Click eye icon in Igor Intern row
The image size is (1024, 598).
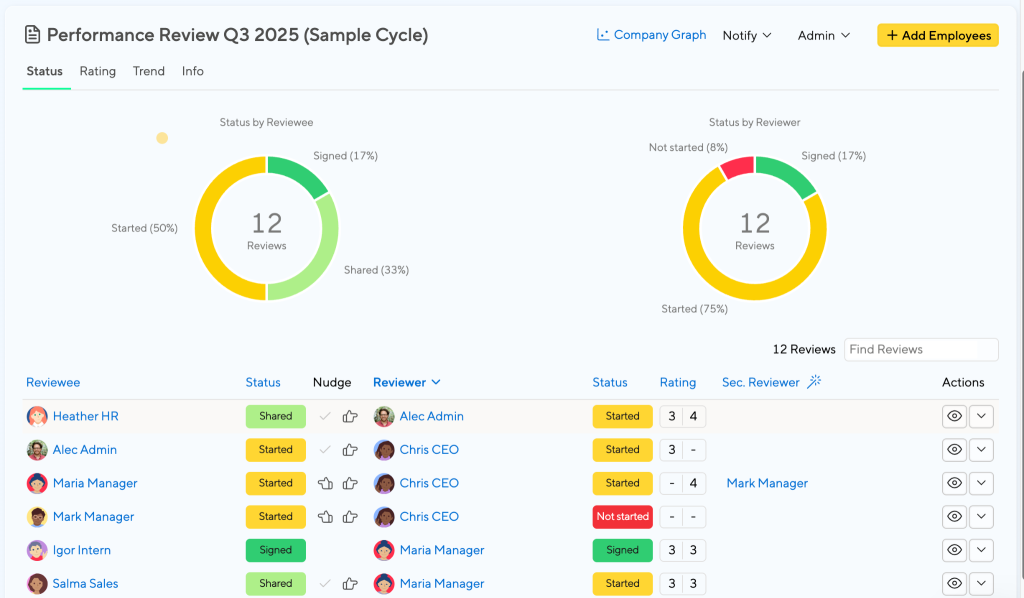954,550
